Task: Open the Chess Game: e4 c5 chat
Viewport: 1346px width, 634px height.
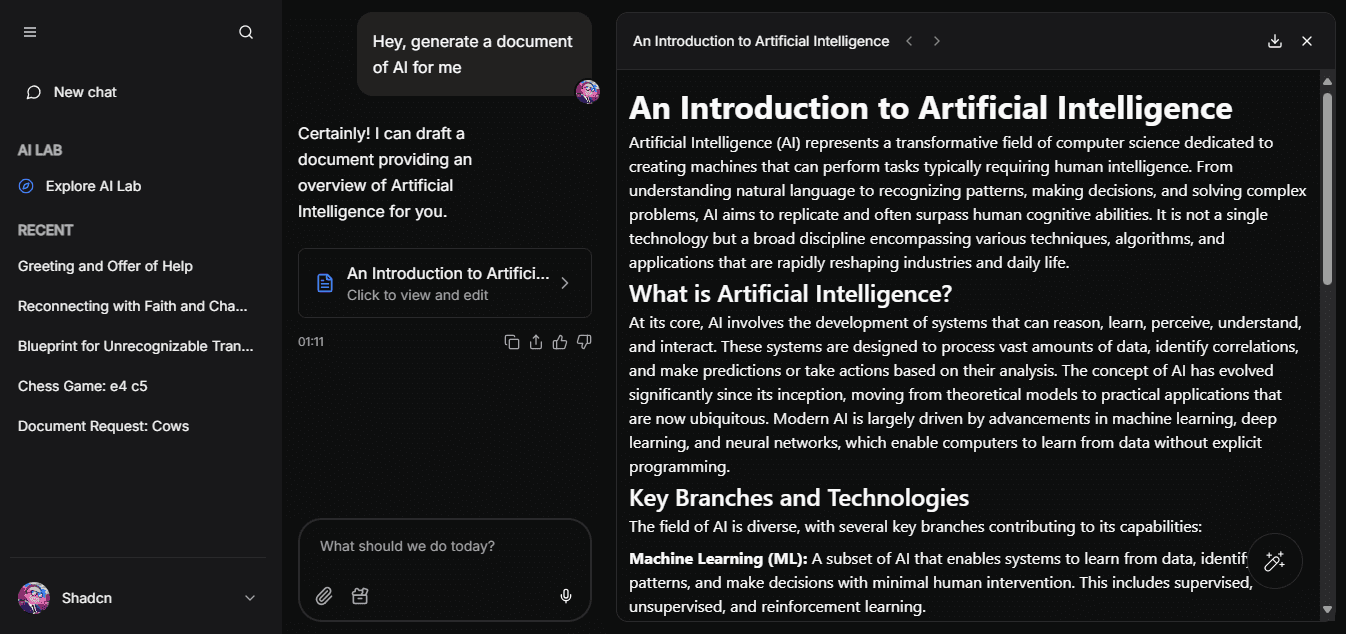Action: pos(83,386)
